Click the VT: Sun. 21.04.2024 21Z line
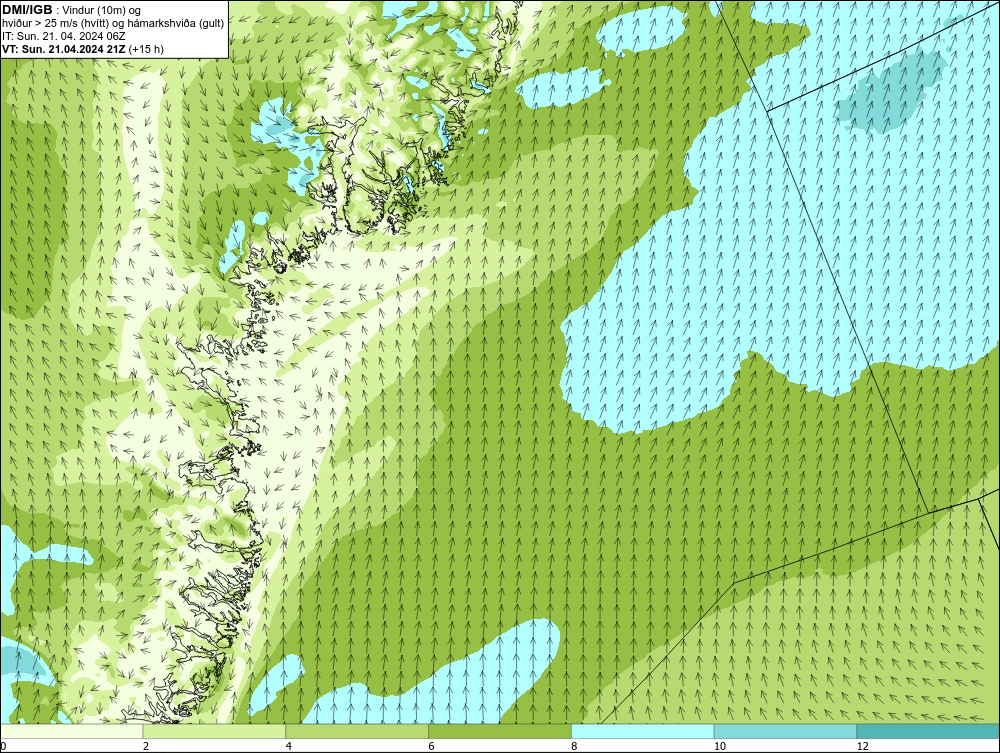 pyautogui.click(x=83, y=49)
